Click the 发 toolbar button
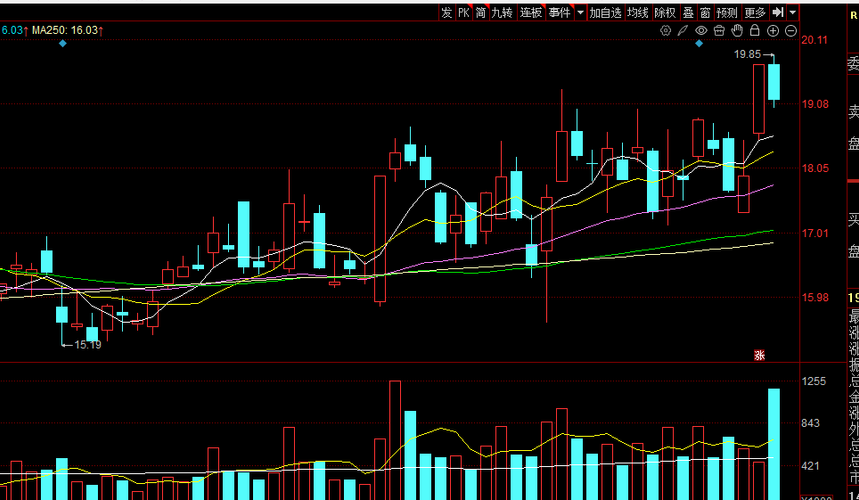The height and width of the screenshot is (500, 859). 447,13
